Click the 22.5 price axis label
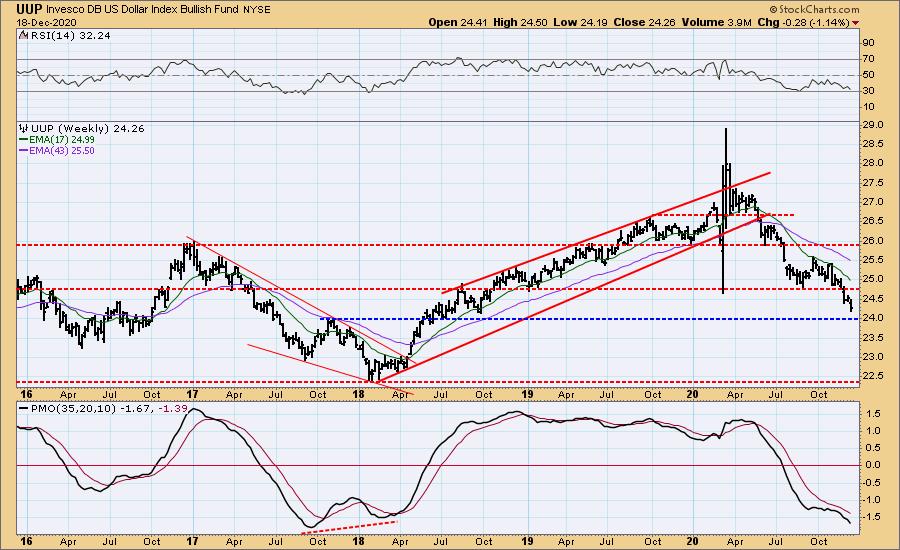900x550 pixels. click(x=872, y=376)
